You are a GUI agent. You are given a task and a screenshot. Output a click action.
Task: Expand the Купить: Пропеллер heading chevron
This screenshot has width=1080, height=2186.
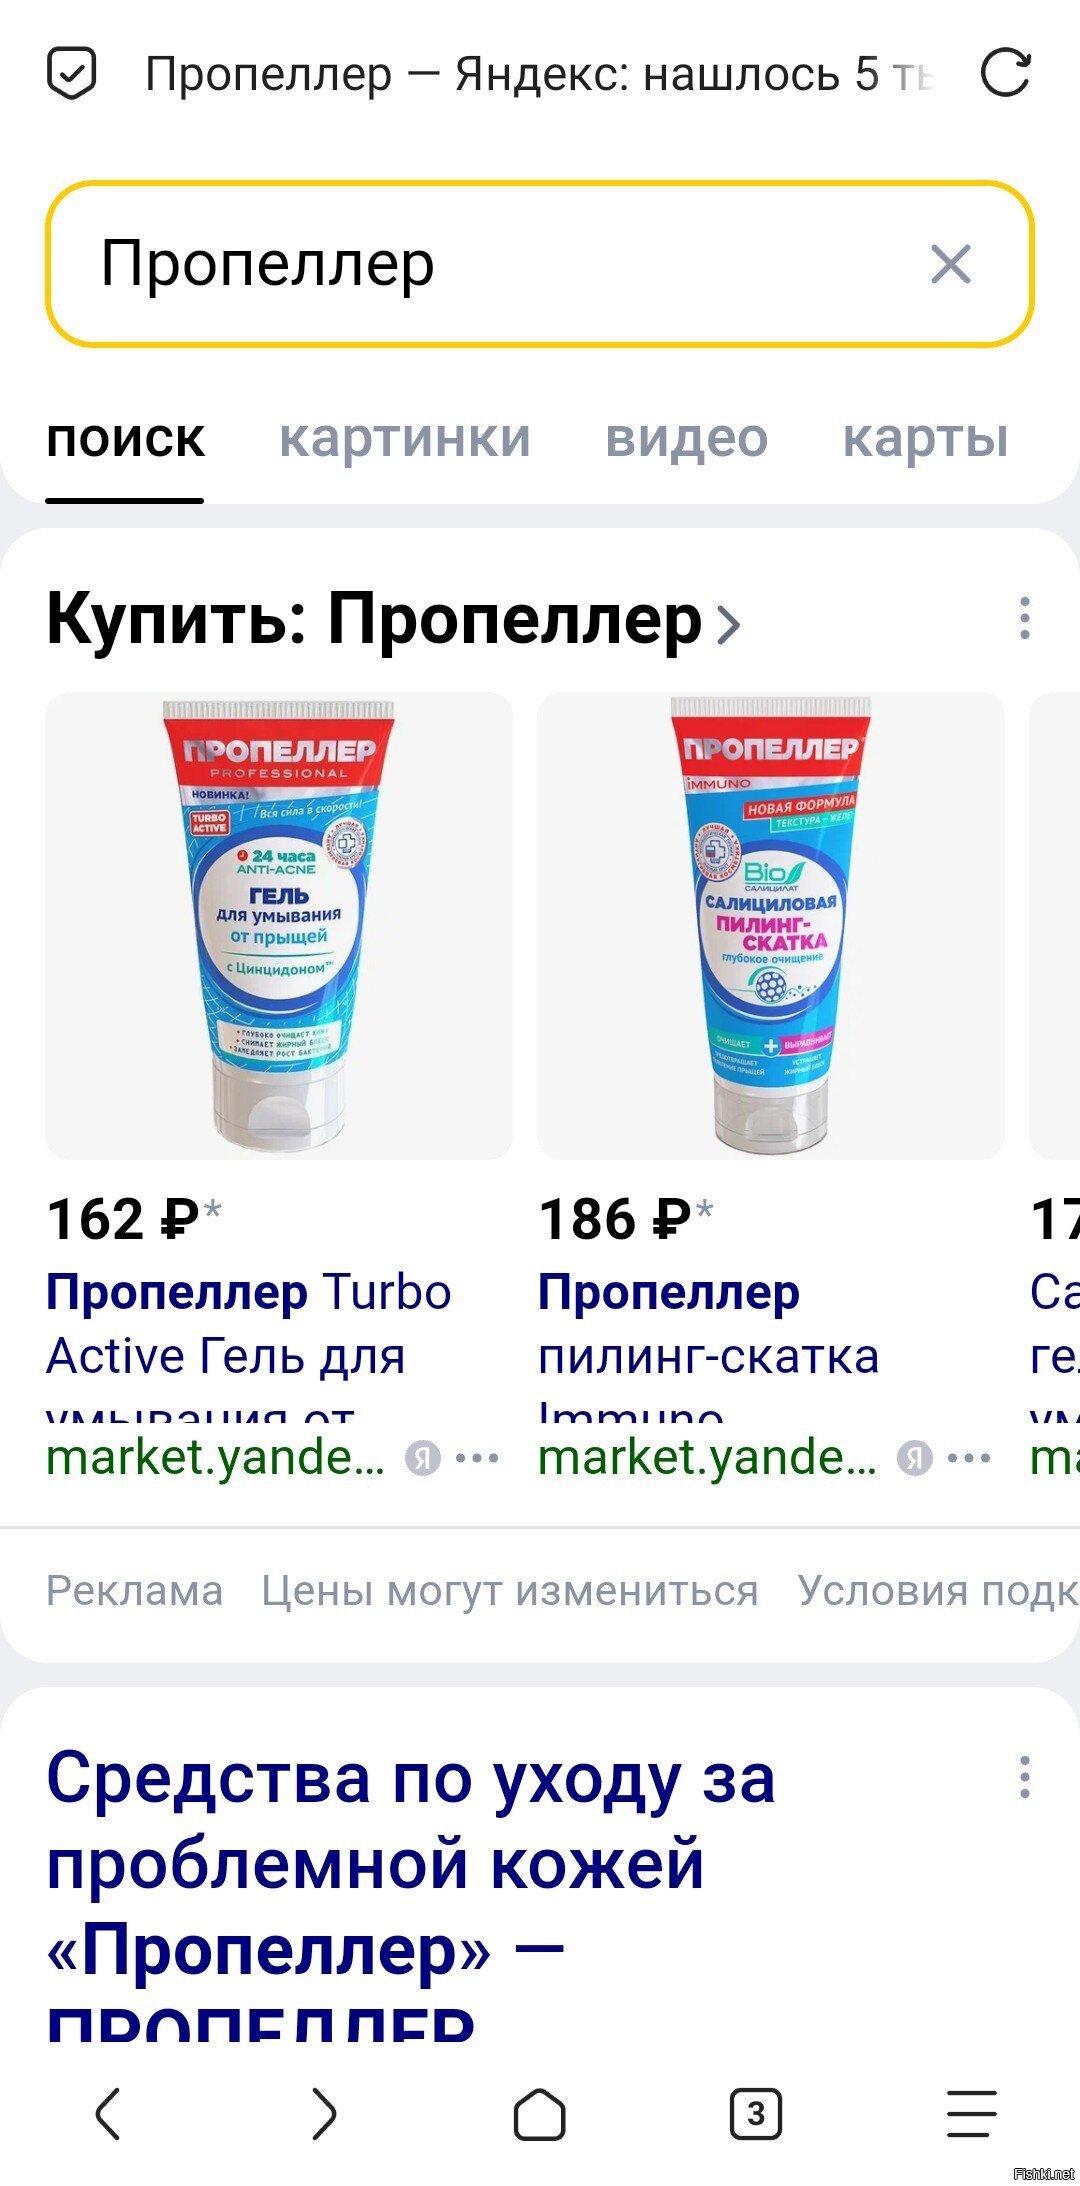(x=730, y=624)
